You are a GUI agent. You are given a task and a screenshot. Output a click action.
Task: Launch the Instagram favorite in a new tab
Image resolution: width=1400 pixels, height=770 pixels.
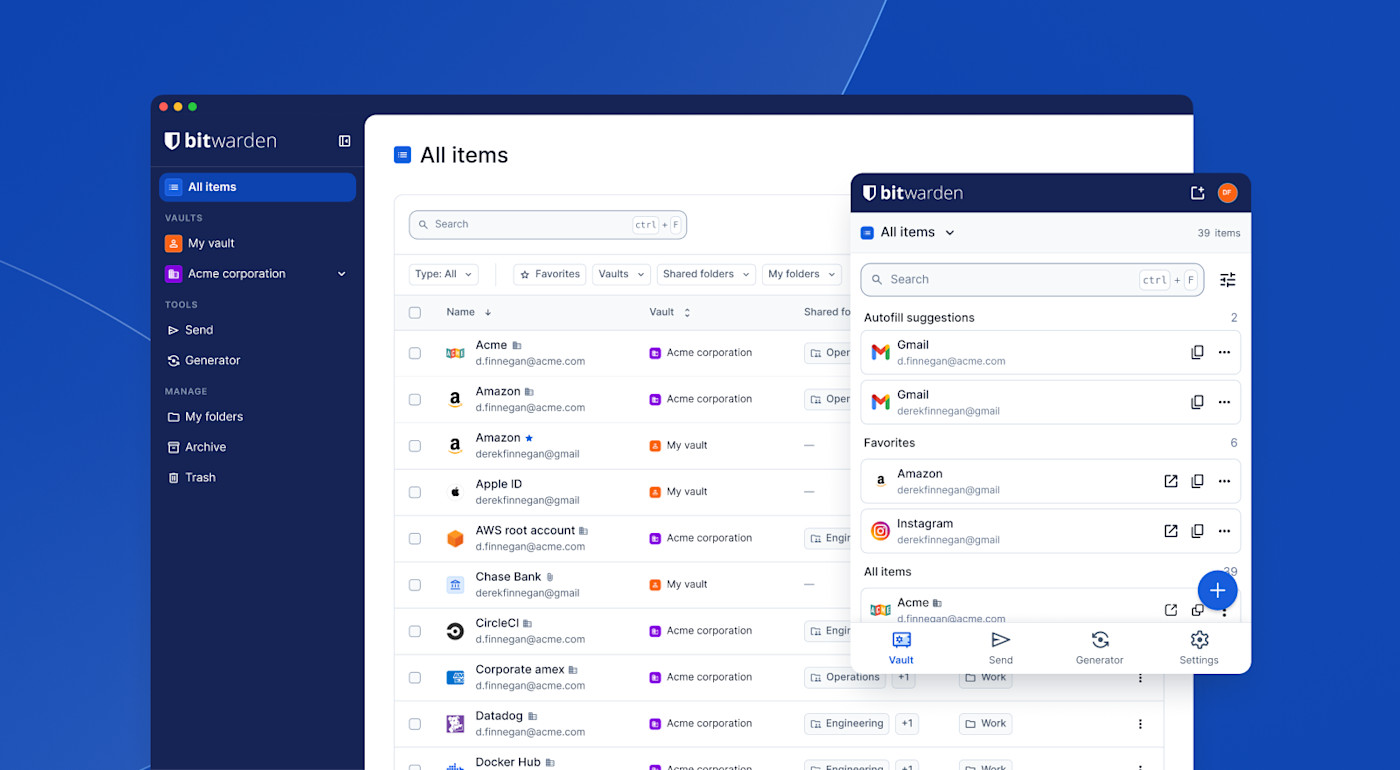1171,531
